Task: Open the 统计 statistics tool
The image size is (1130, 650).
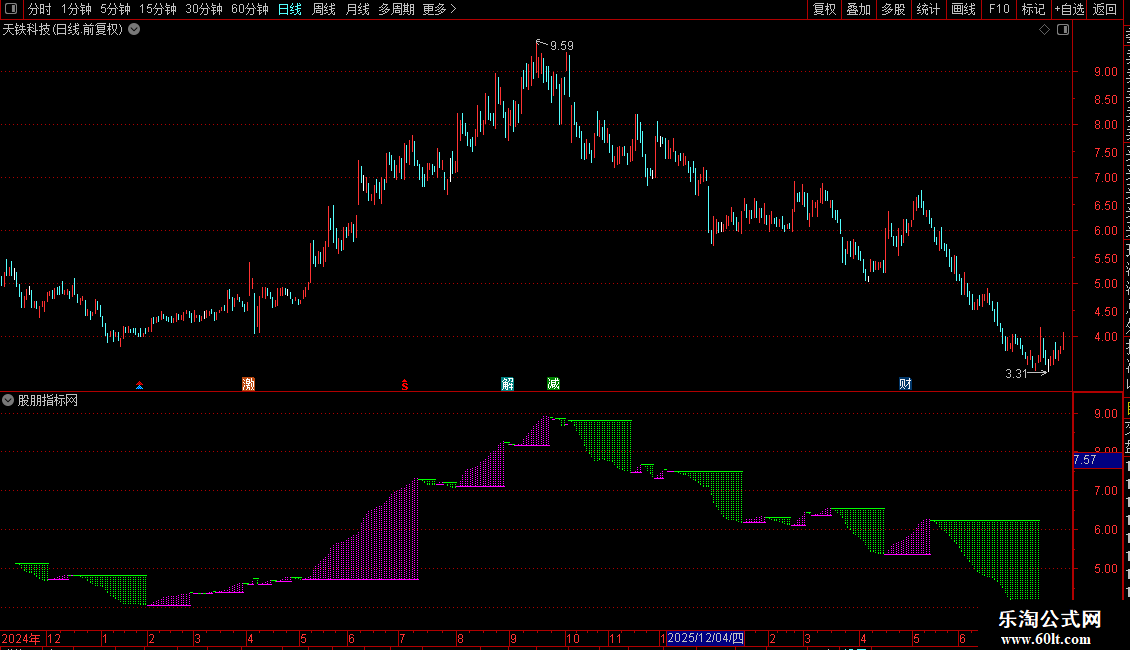Action: click(927, 9)
